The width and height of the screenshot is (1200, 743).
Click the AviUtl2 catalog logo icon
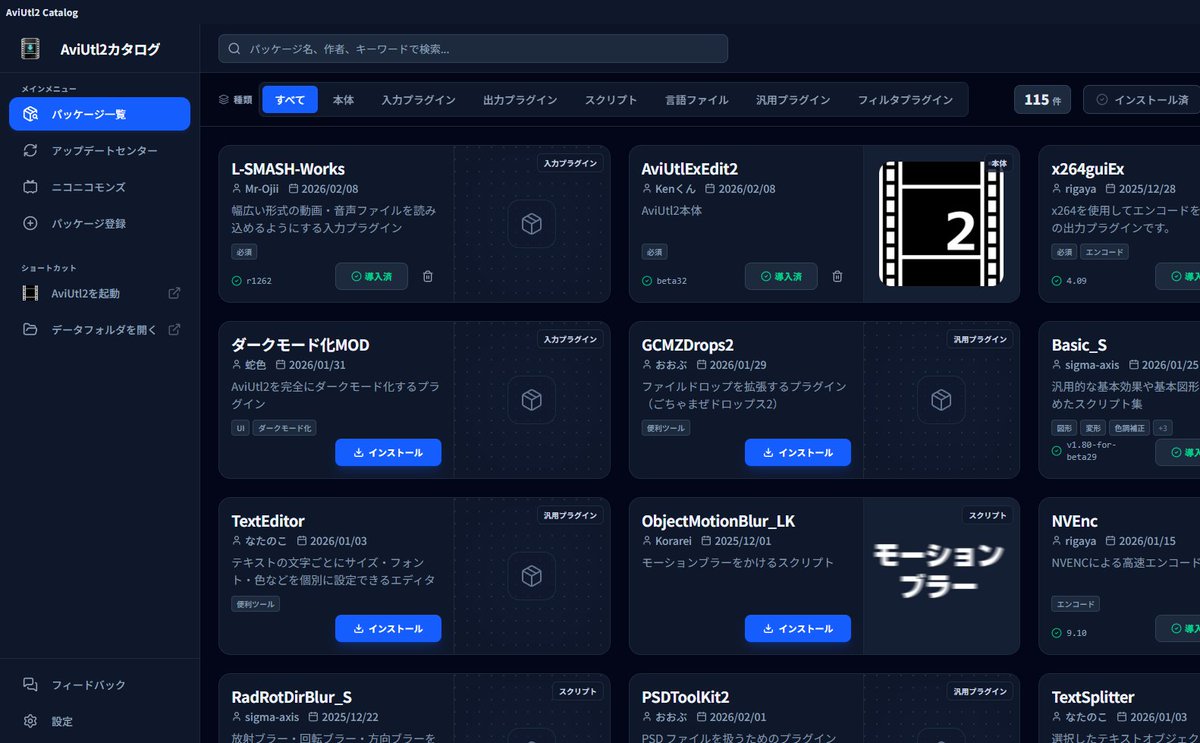[31, 49]
